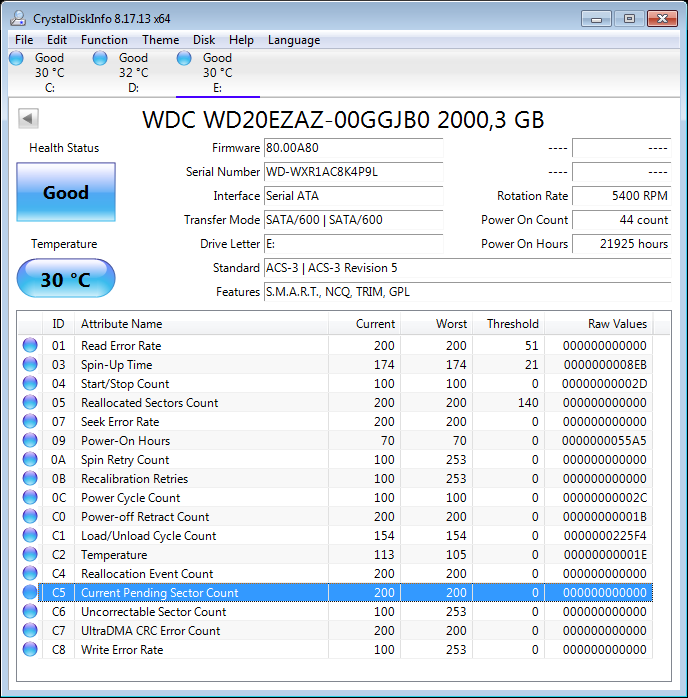This screenshot has height=698, width=688.
Task: Click the status orb on Uncorrectable Sector Count row
Action: coord(30,611)
